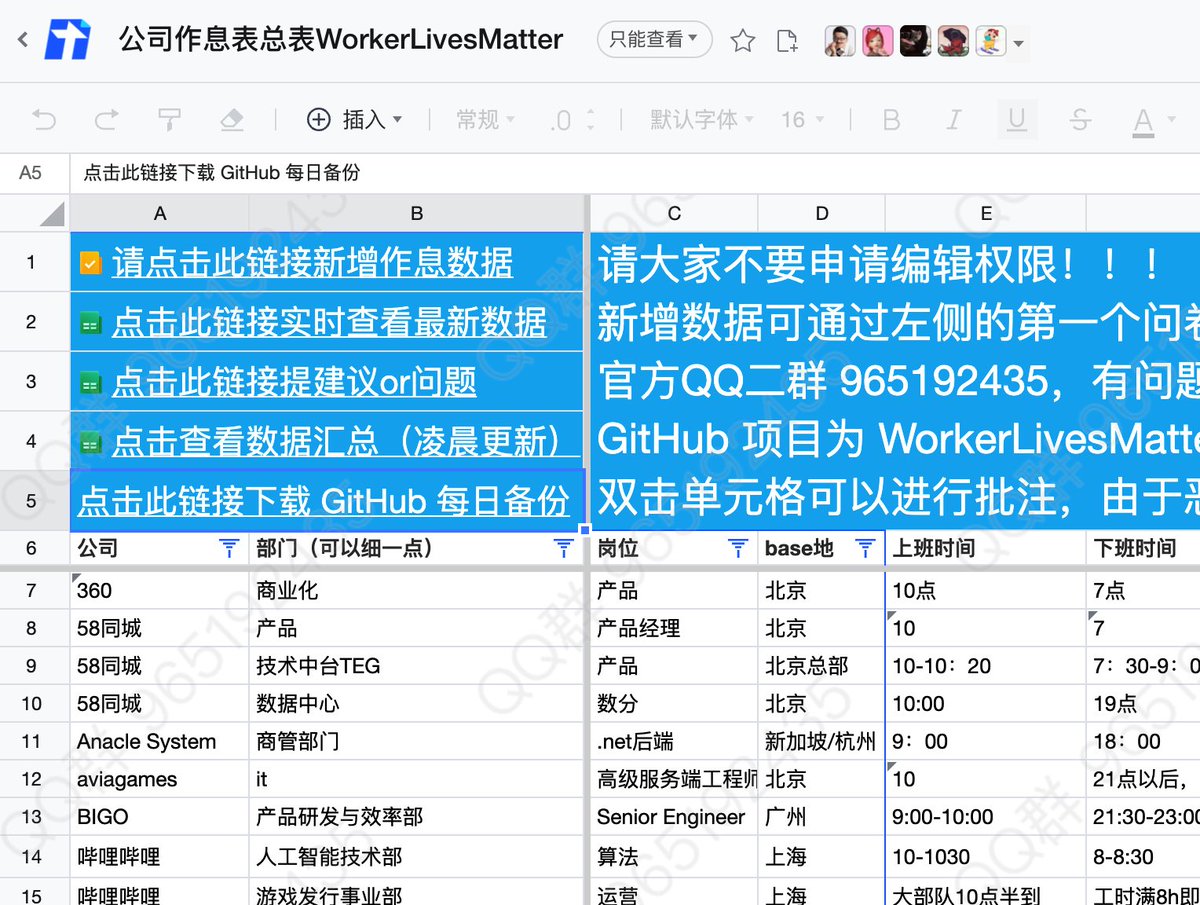Select column A header
Viewport: 1200px width, 905px height.
(160, 213)
